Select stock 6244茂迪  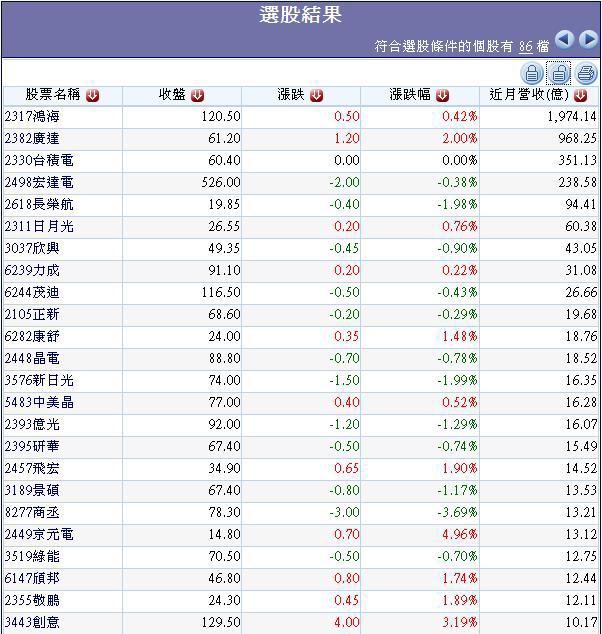click(32, 293)
